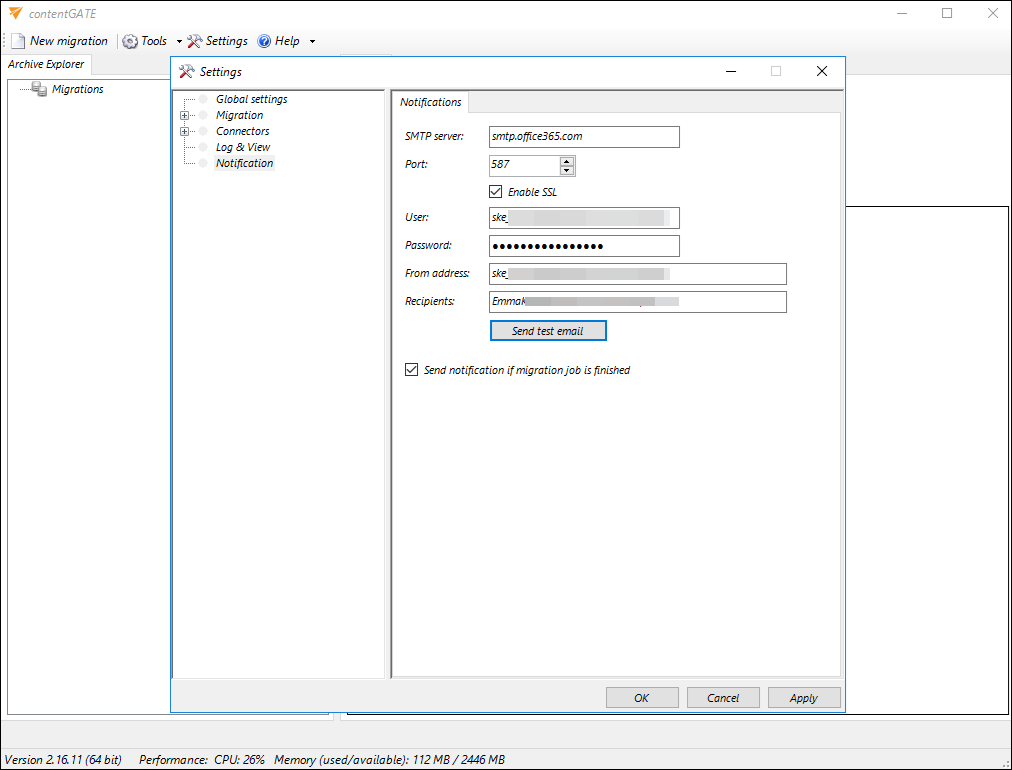Click the Apply button
Image resolution: width=1012 pixels, height=770 pixels.
click(803, 698)
